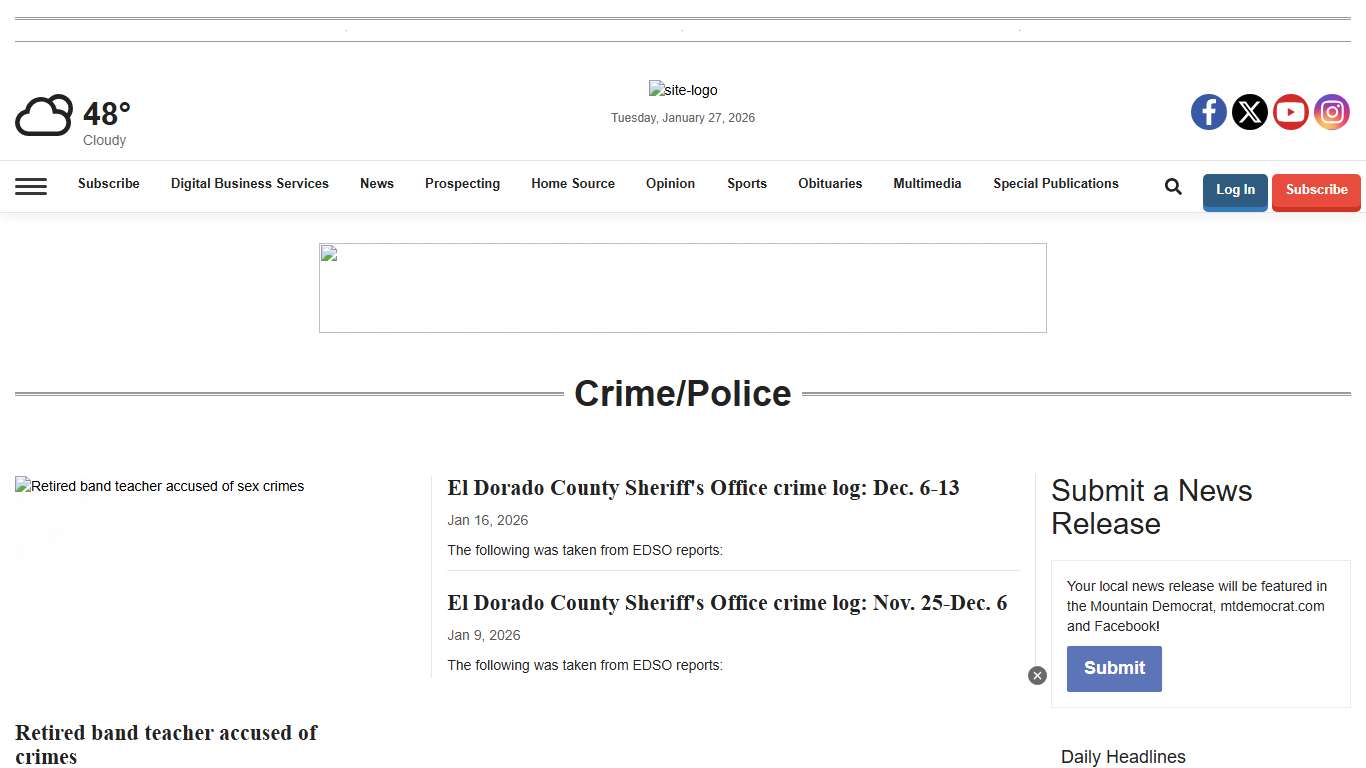Open the Special Publications menu
The image size is (1366, 768).
click(1056, 184)
